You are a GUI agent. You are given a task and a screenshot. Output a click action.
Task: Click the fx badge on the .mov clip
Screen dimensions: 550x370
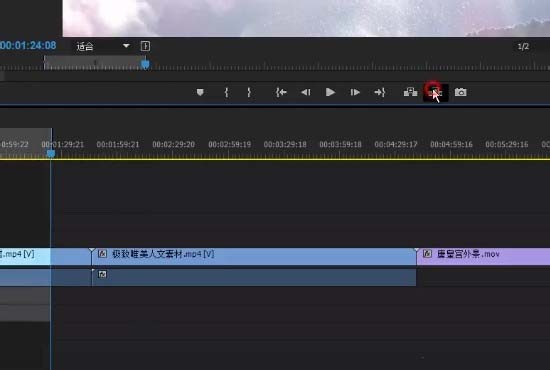point(427,254)
